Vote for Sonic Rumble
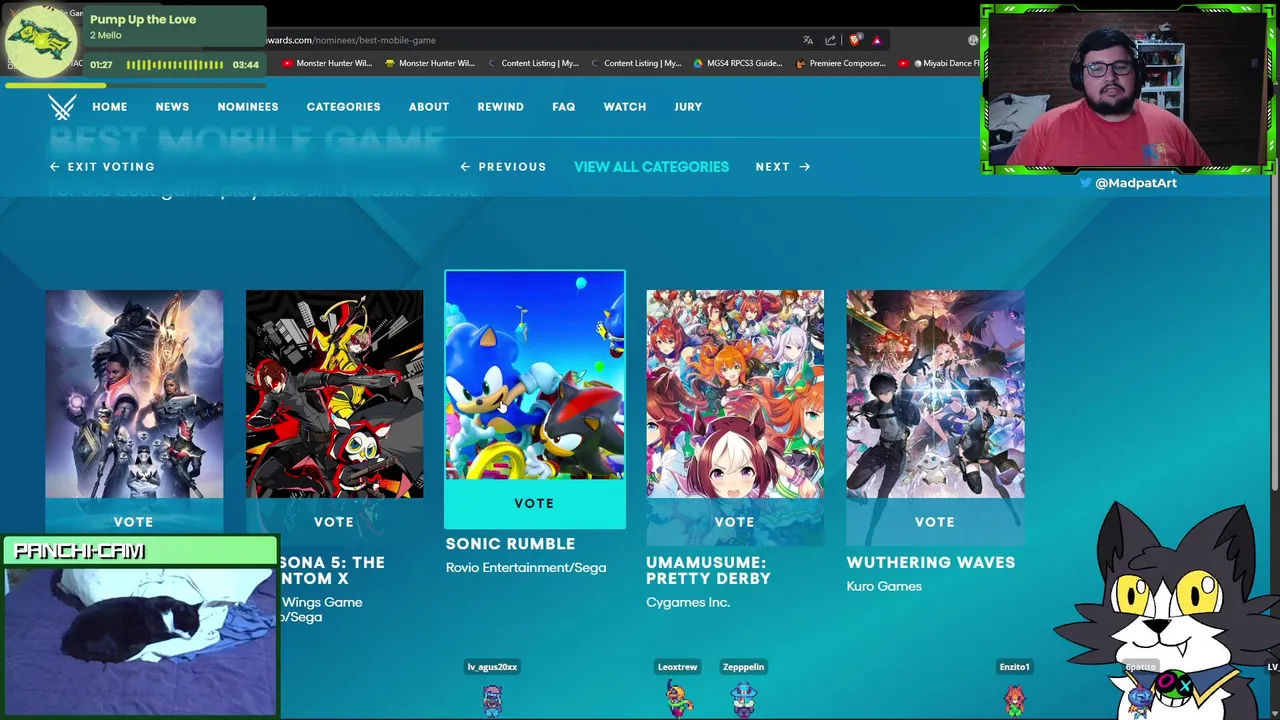Image resolution: width=1280 pixels, height=720 pixels. point(535,504)
